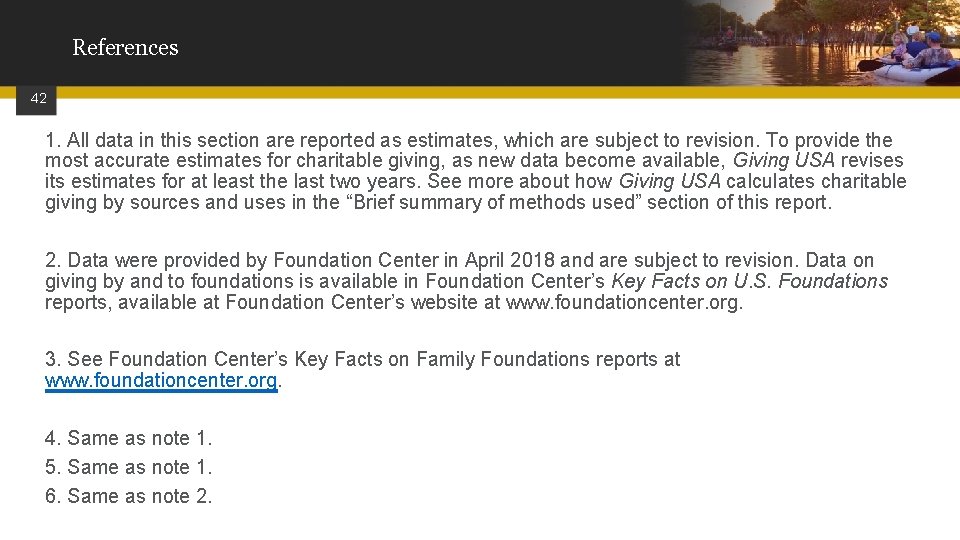Open the underlined www.foundationcenter.org link
The width and height of the screenshot is (960, 540).
[x=160, y=381]
